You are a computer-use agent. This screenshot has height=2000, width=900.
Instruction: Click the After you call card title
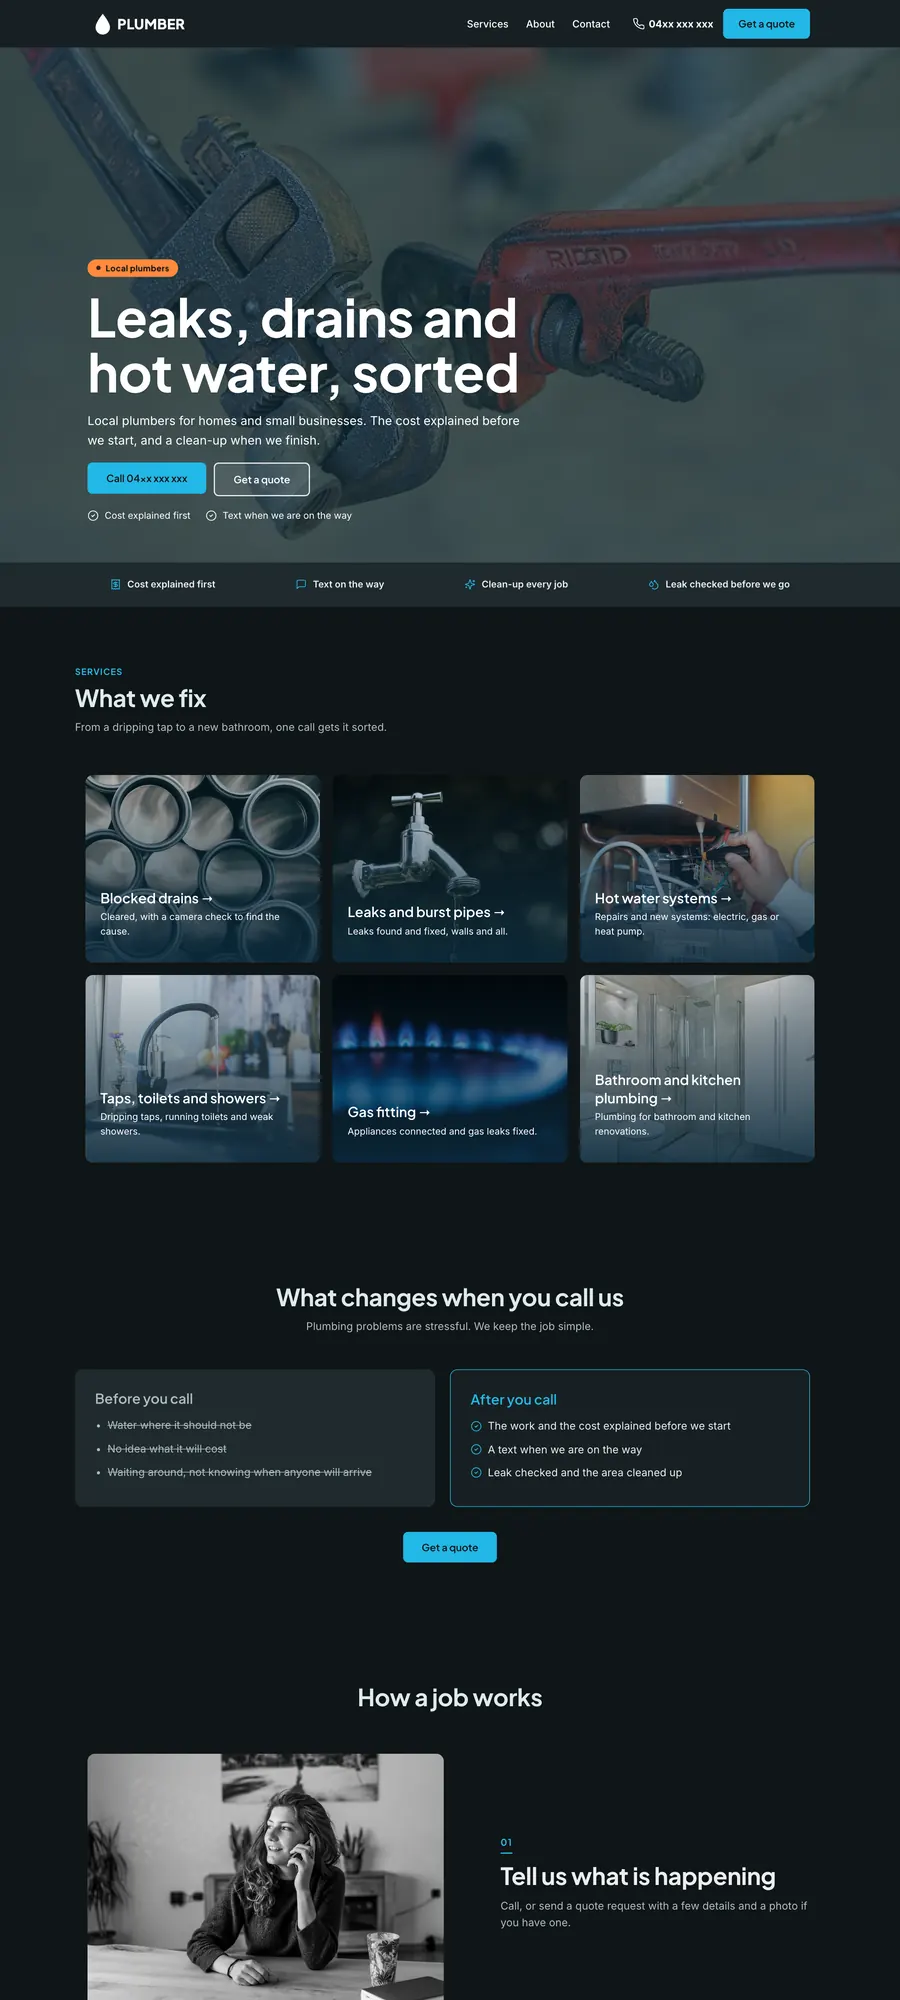[513, 1400]
